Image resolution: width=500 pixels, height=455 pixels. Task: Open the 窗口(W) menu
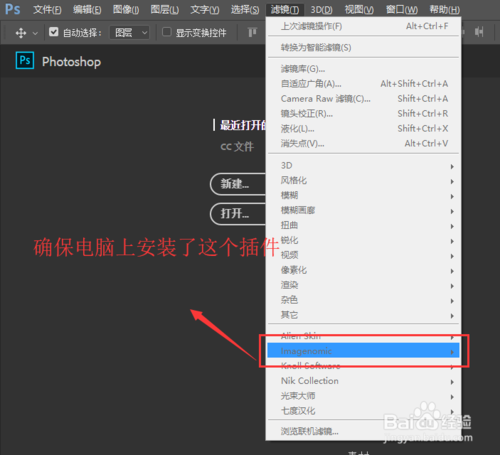tap(402, 10)
